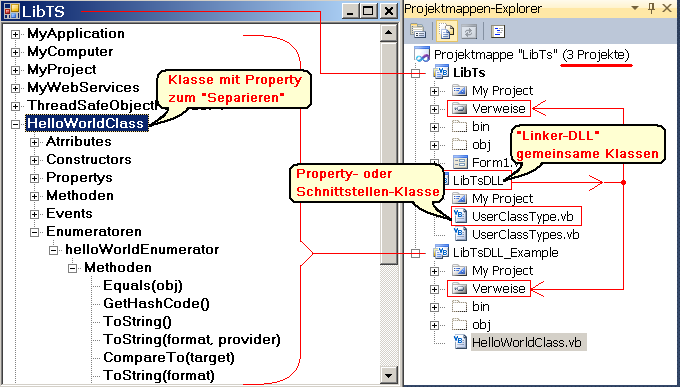Select the Constructors tree node
Screen dimensions: 680x387
(88, 160)
